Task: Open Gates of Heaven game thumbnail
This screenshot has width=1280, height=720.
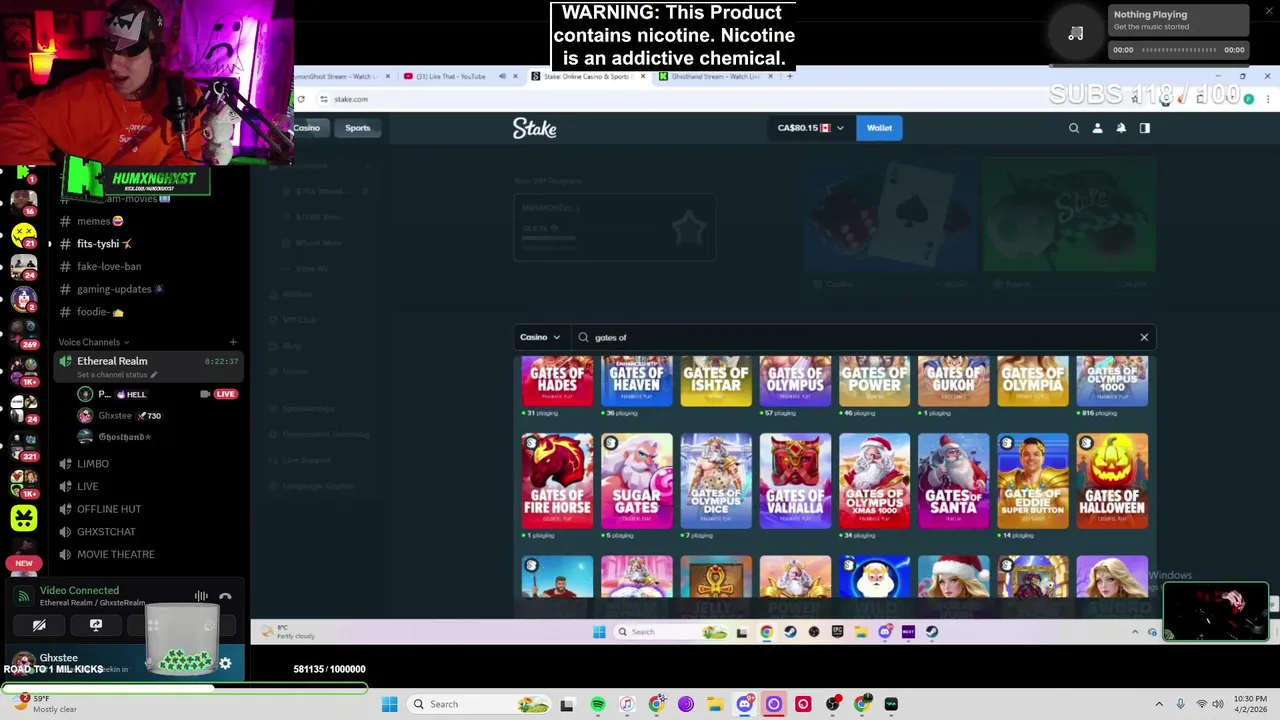Action: point(636,382)
